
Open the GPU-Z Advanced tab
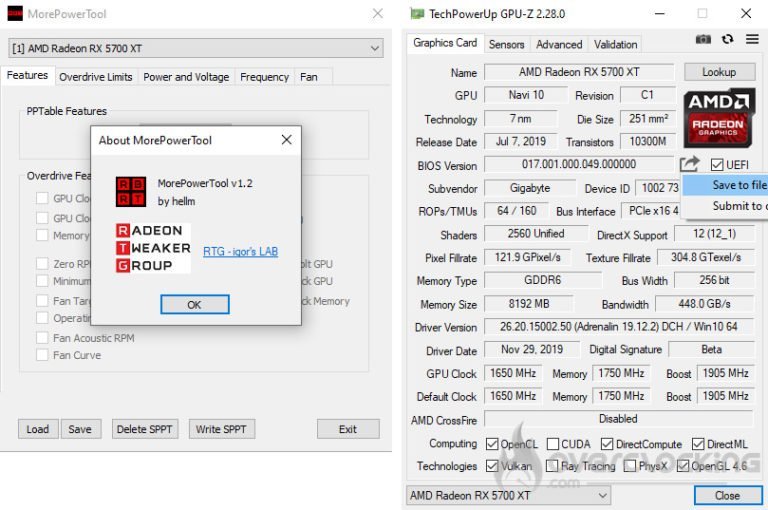[x=559, y=44]
